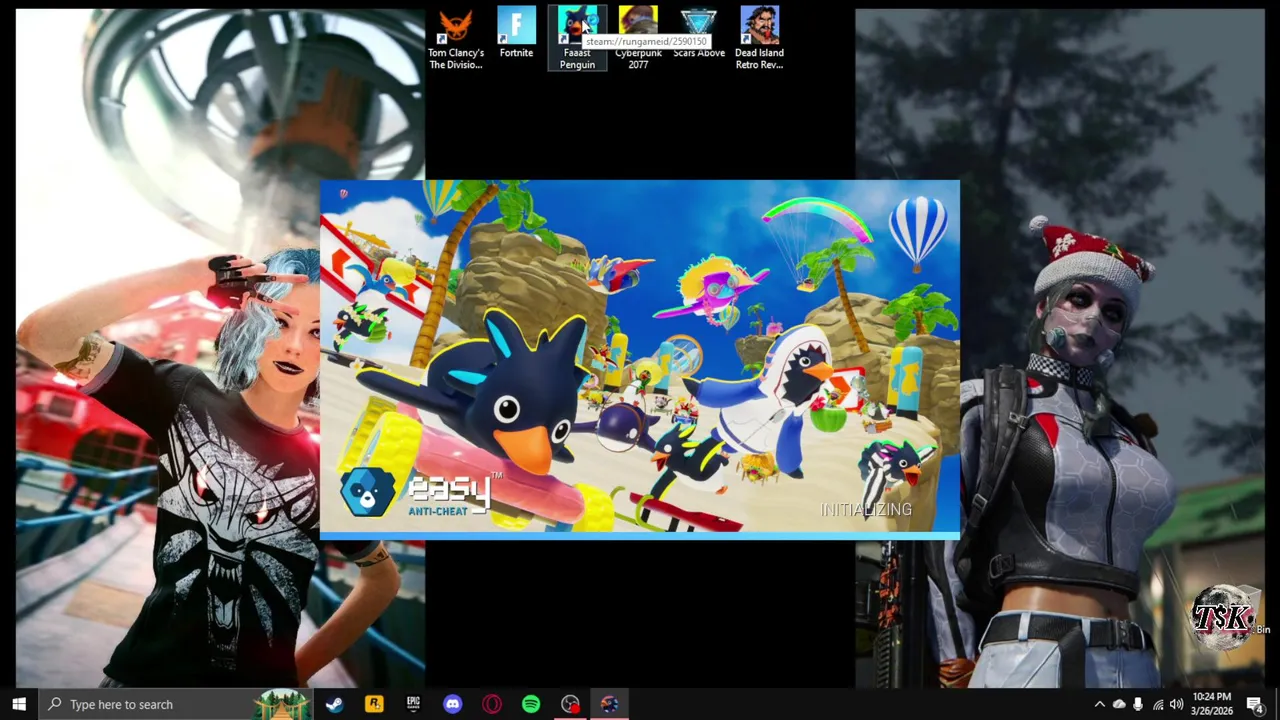Open the volume speaker control
This screenshot has height=720, width=1280.
click(1177, 704)
